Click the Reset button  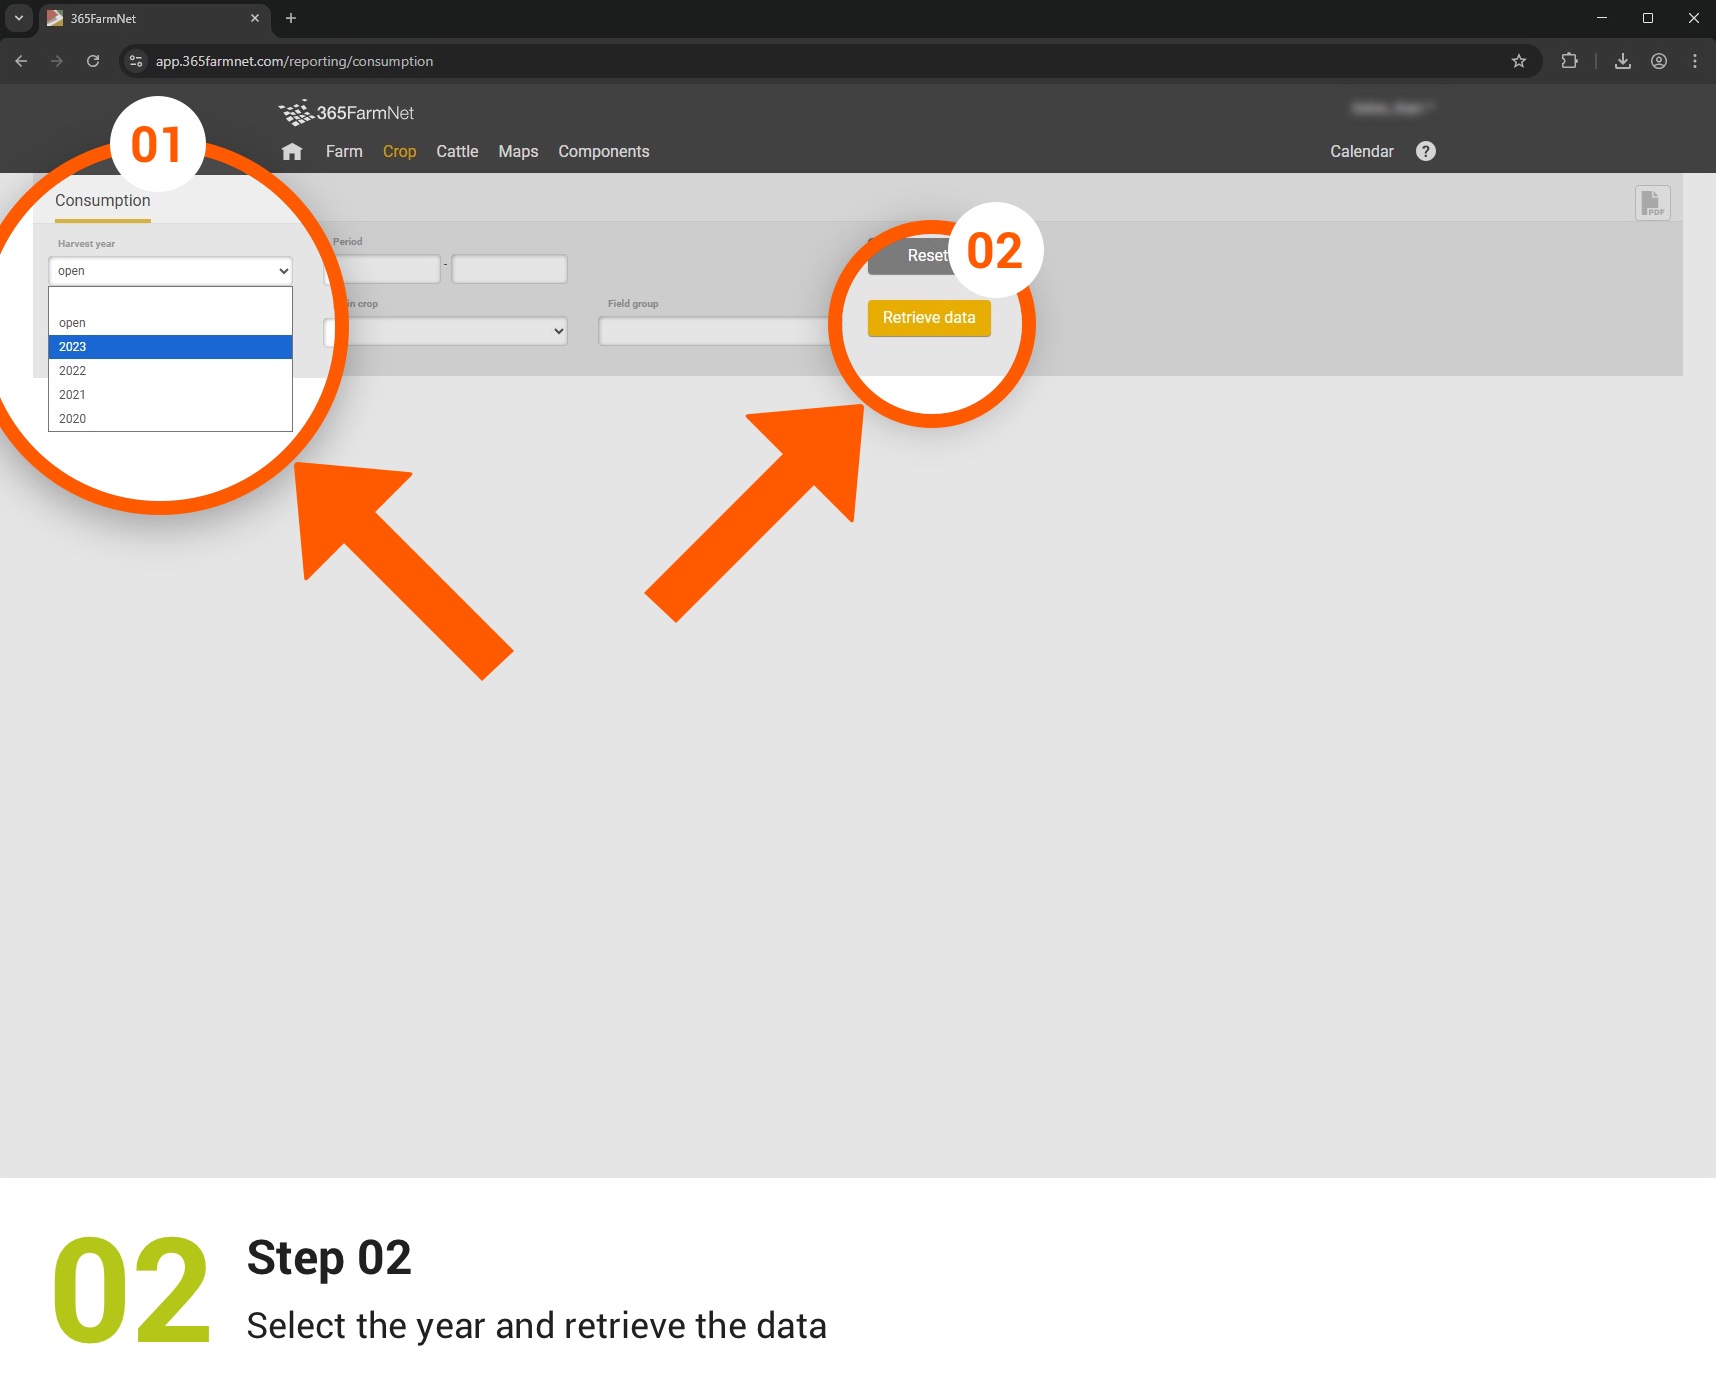(x=915, y=256)
